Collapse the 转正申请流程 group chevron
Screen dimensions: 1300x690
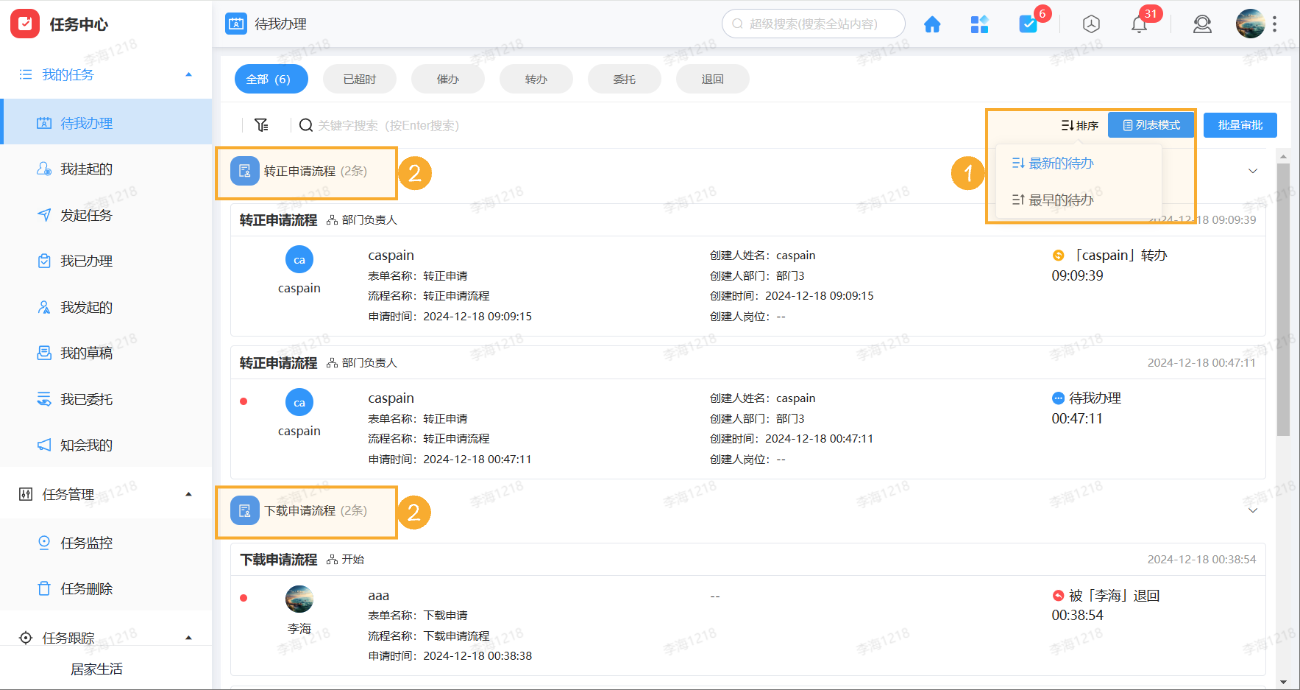pos(1252,171)
